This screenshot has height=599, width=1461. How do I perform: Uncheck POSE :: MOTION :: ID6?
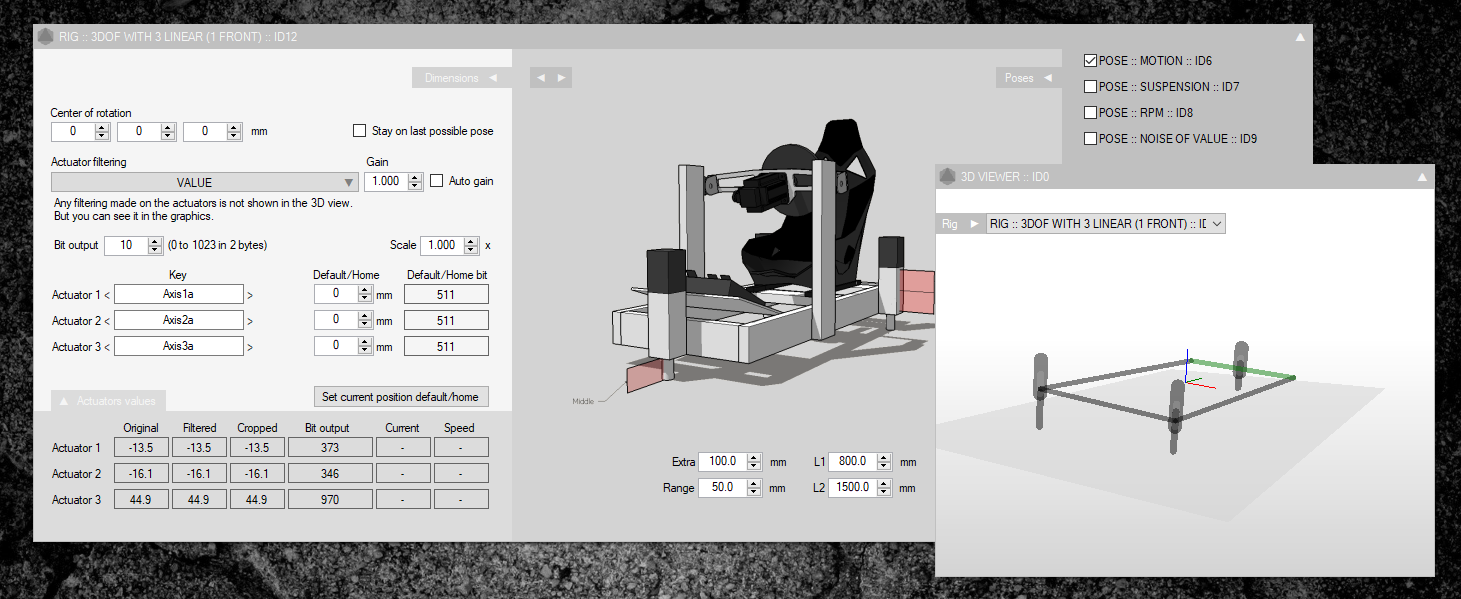(1090, 61)
